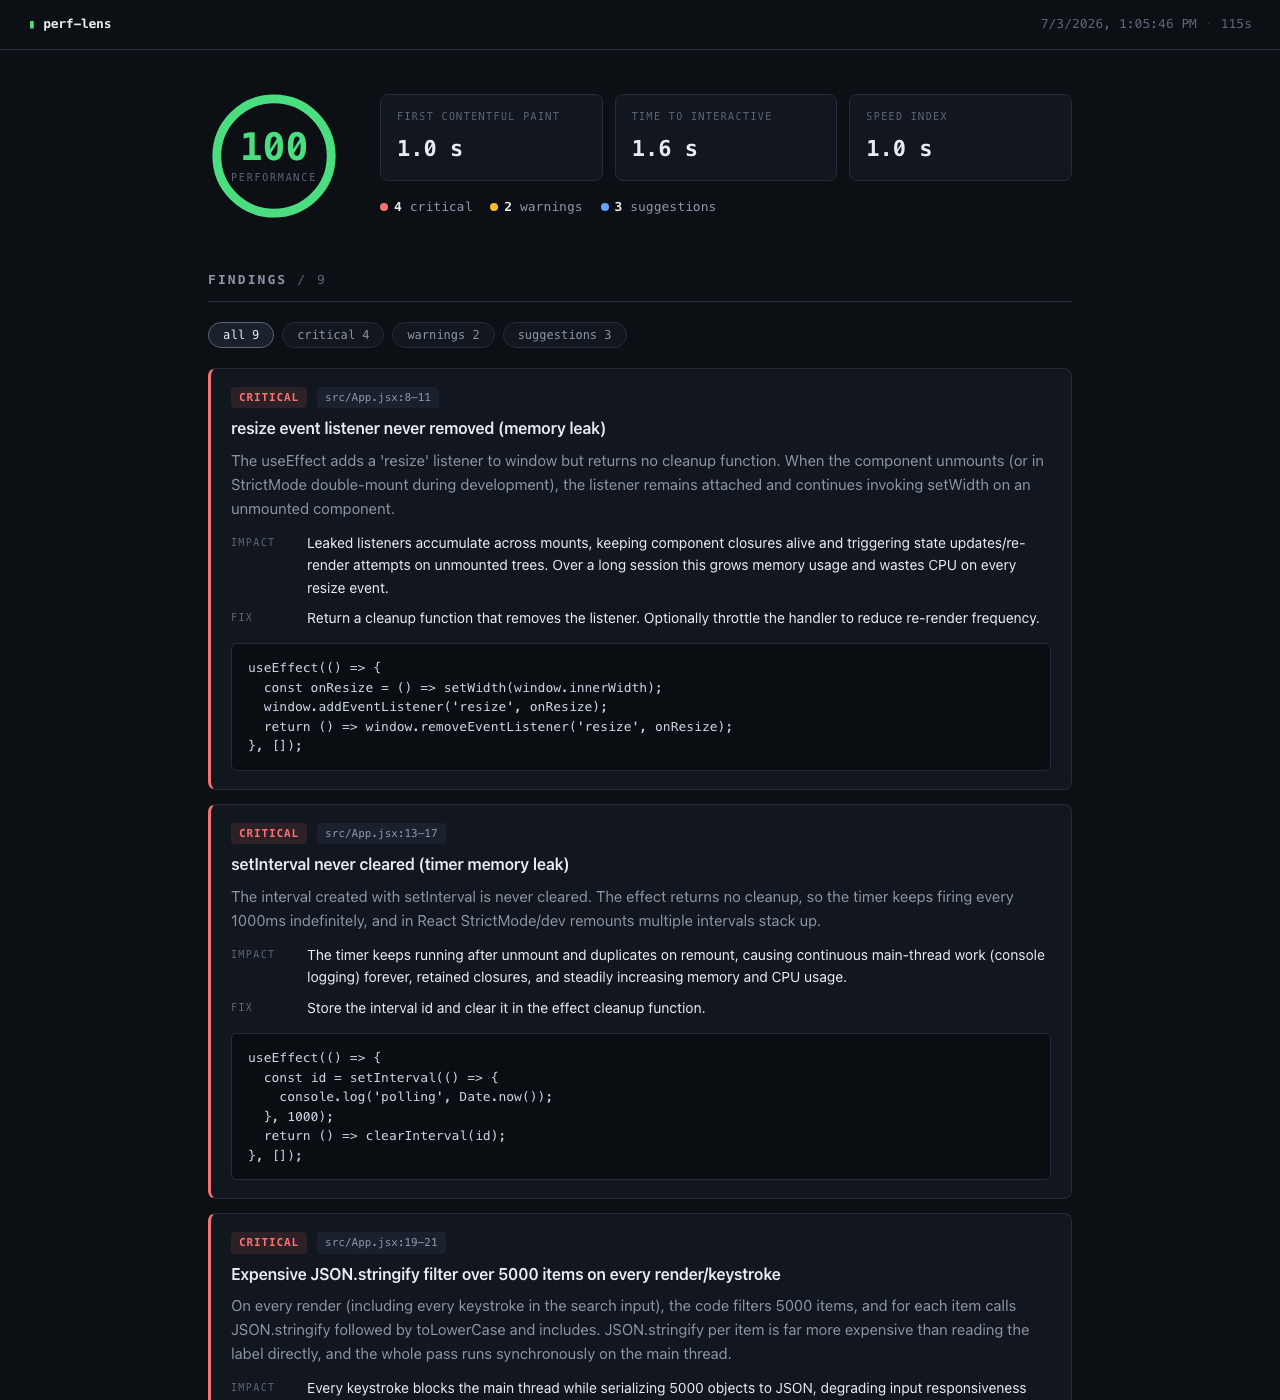
Task: Open file reference src/App.jsx:8–11
Action: (x=378, y=397)
